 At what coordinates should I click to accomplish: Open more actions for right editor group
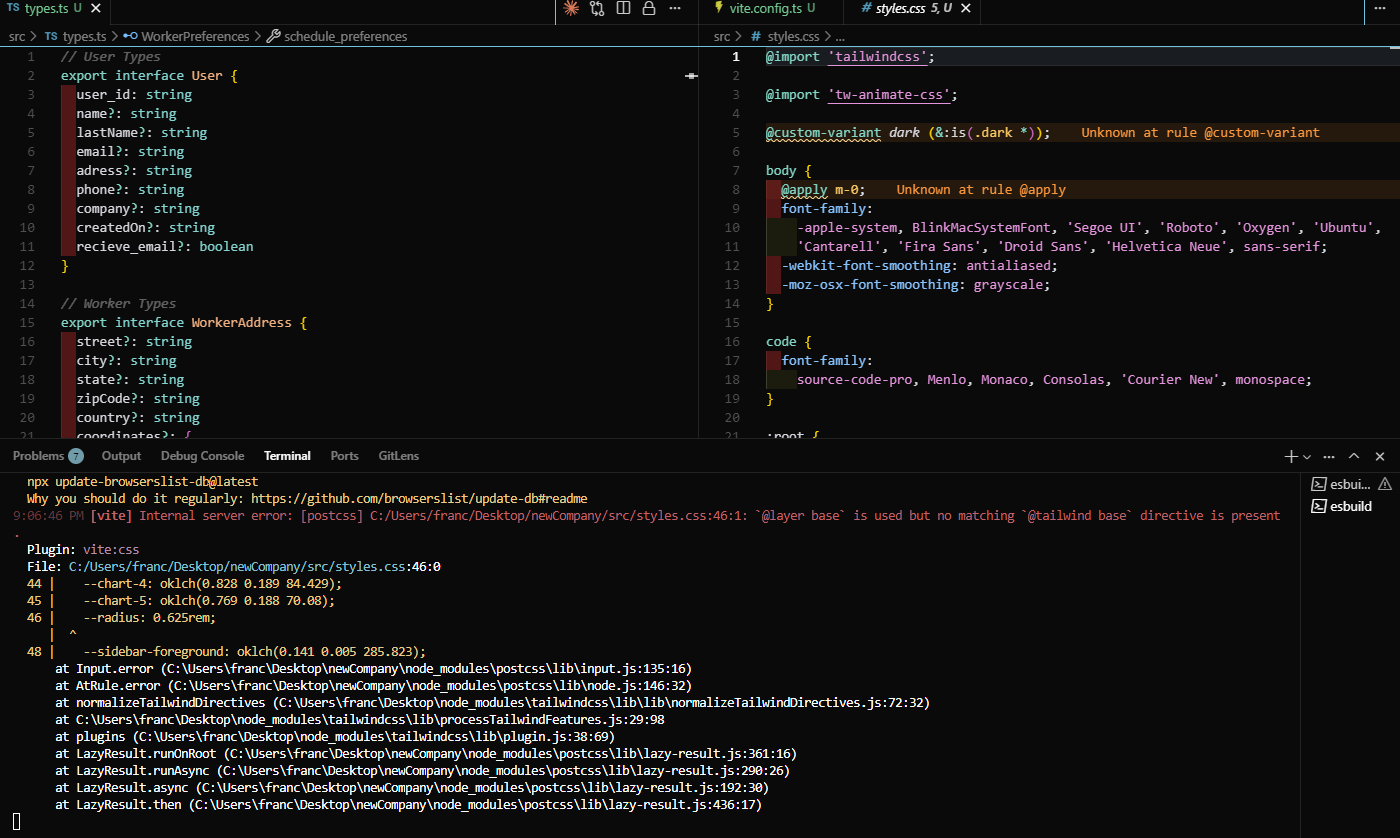click(x=1379, y=9)
